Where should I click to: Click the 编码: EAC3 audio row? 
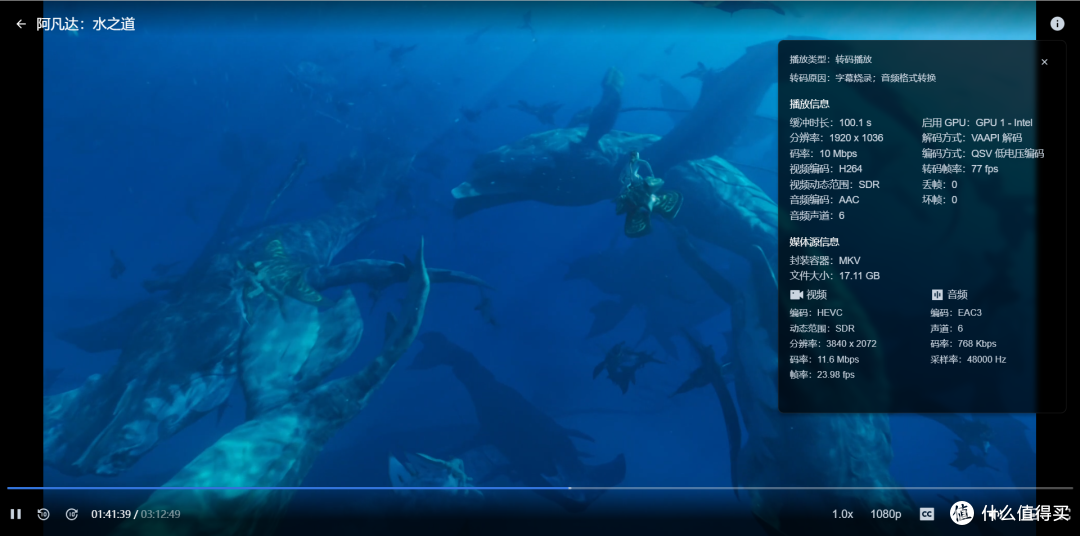coord(956,313)
